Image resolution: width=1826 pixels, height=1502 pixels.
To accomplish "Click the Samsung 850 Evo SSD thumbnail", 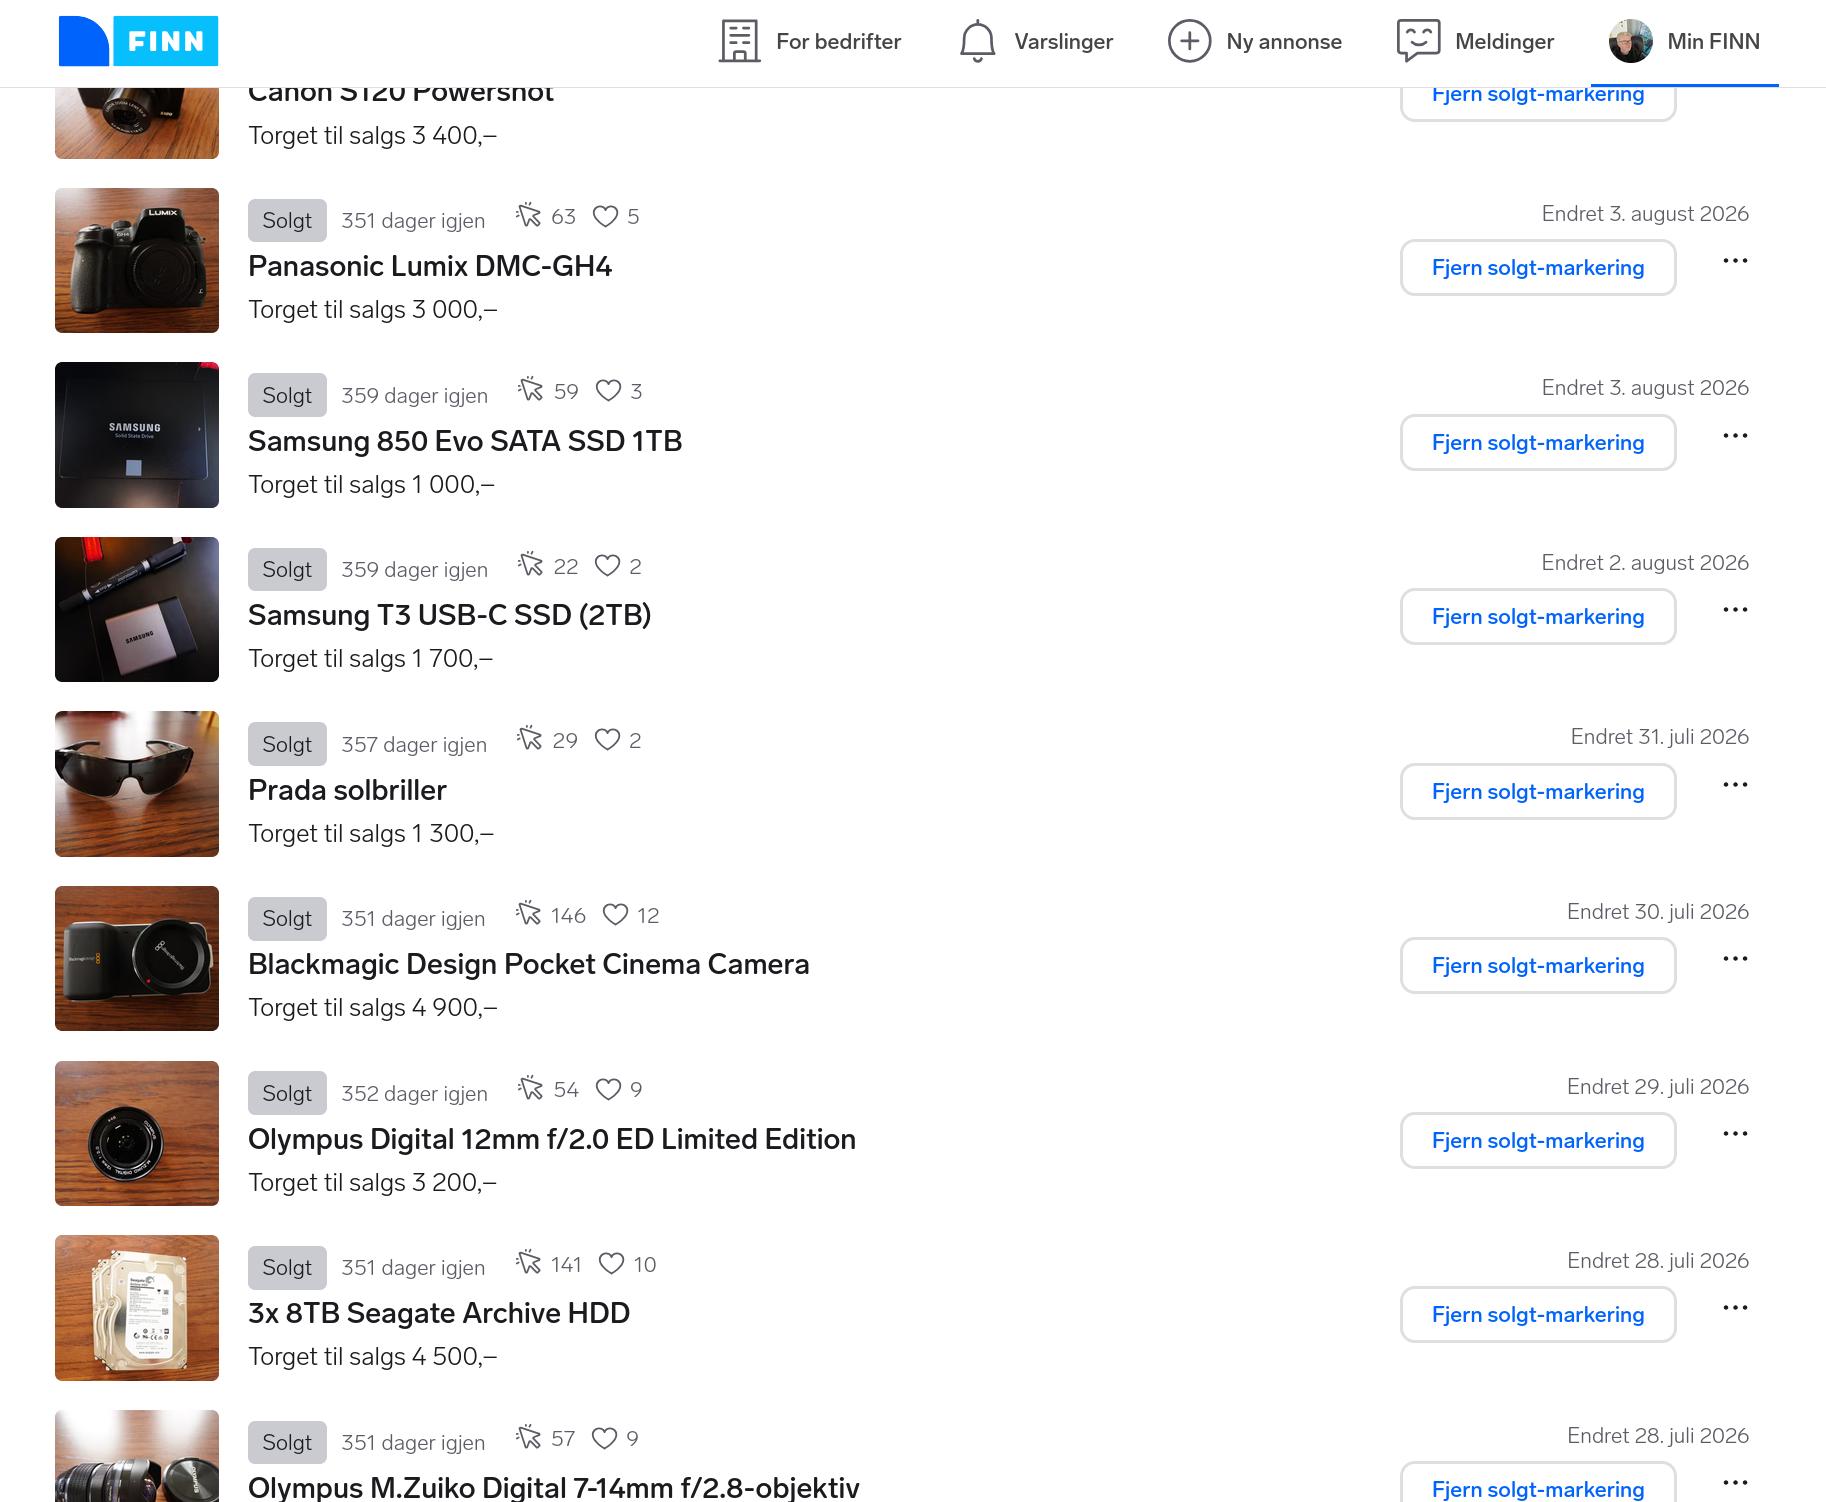I will tap(137, 435).
